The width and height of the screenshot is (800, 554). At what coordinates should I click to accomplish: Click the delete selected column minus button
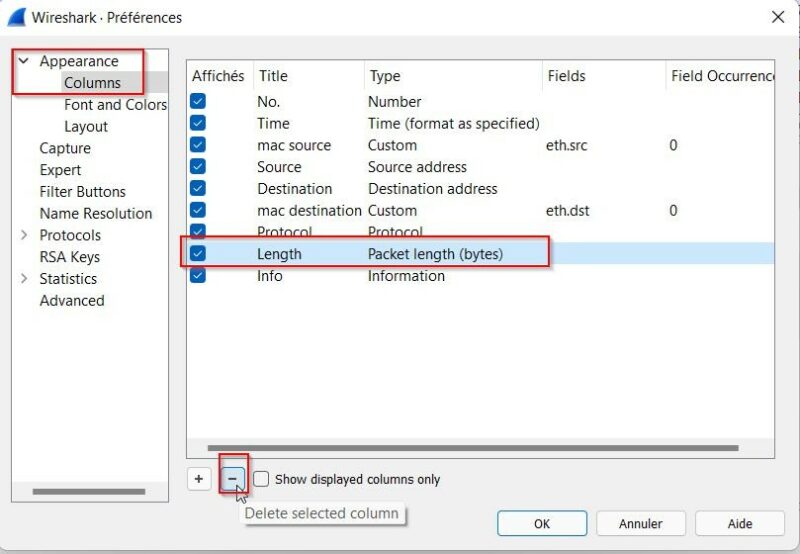point(232,479)
